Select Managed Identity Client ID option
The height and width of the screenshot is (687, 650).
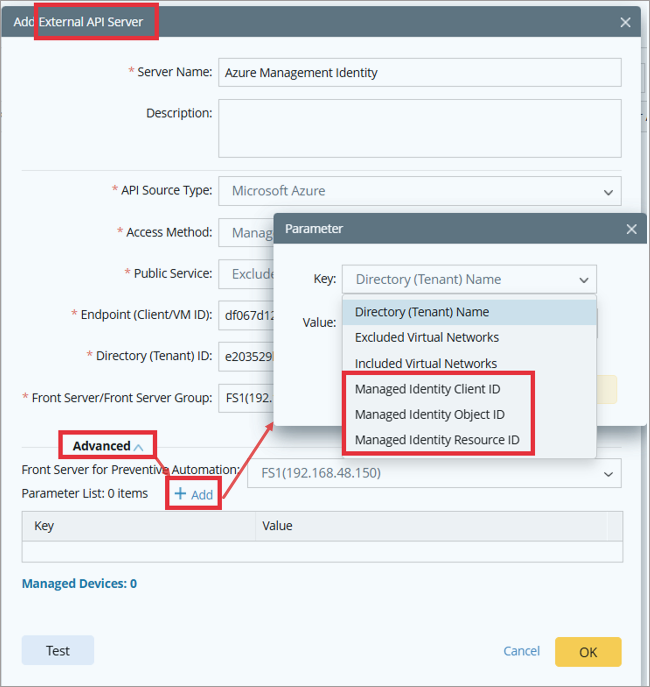pos(427,389)
